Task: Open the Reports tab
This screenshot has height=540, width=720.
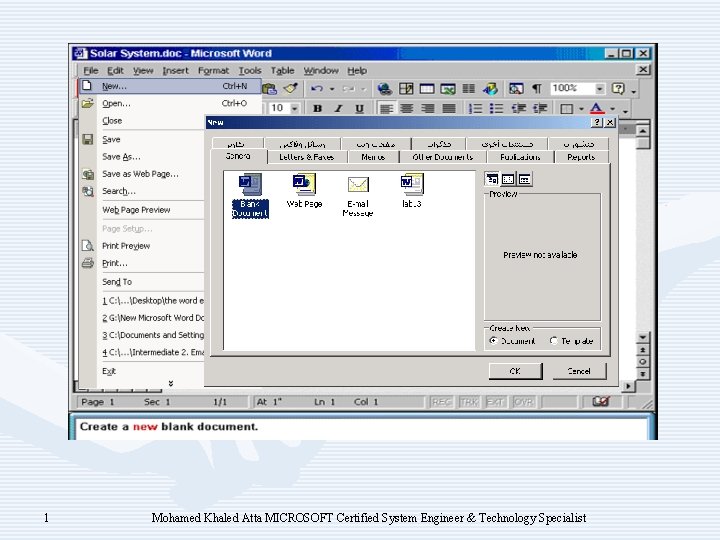Action: pyautogui.click(x=581, y=157)
